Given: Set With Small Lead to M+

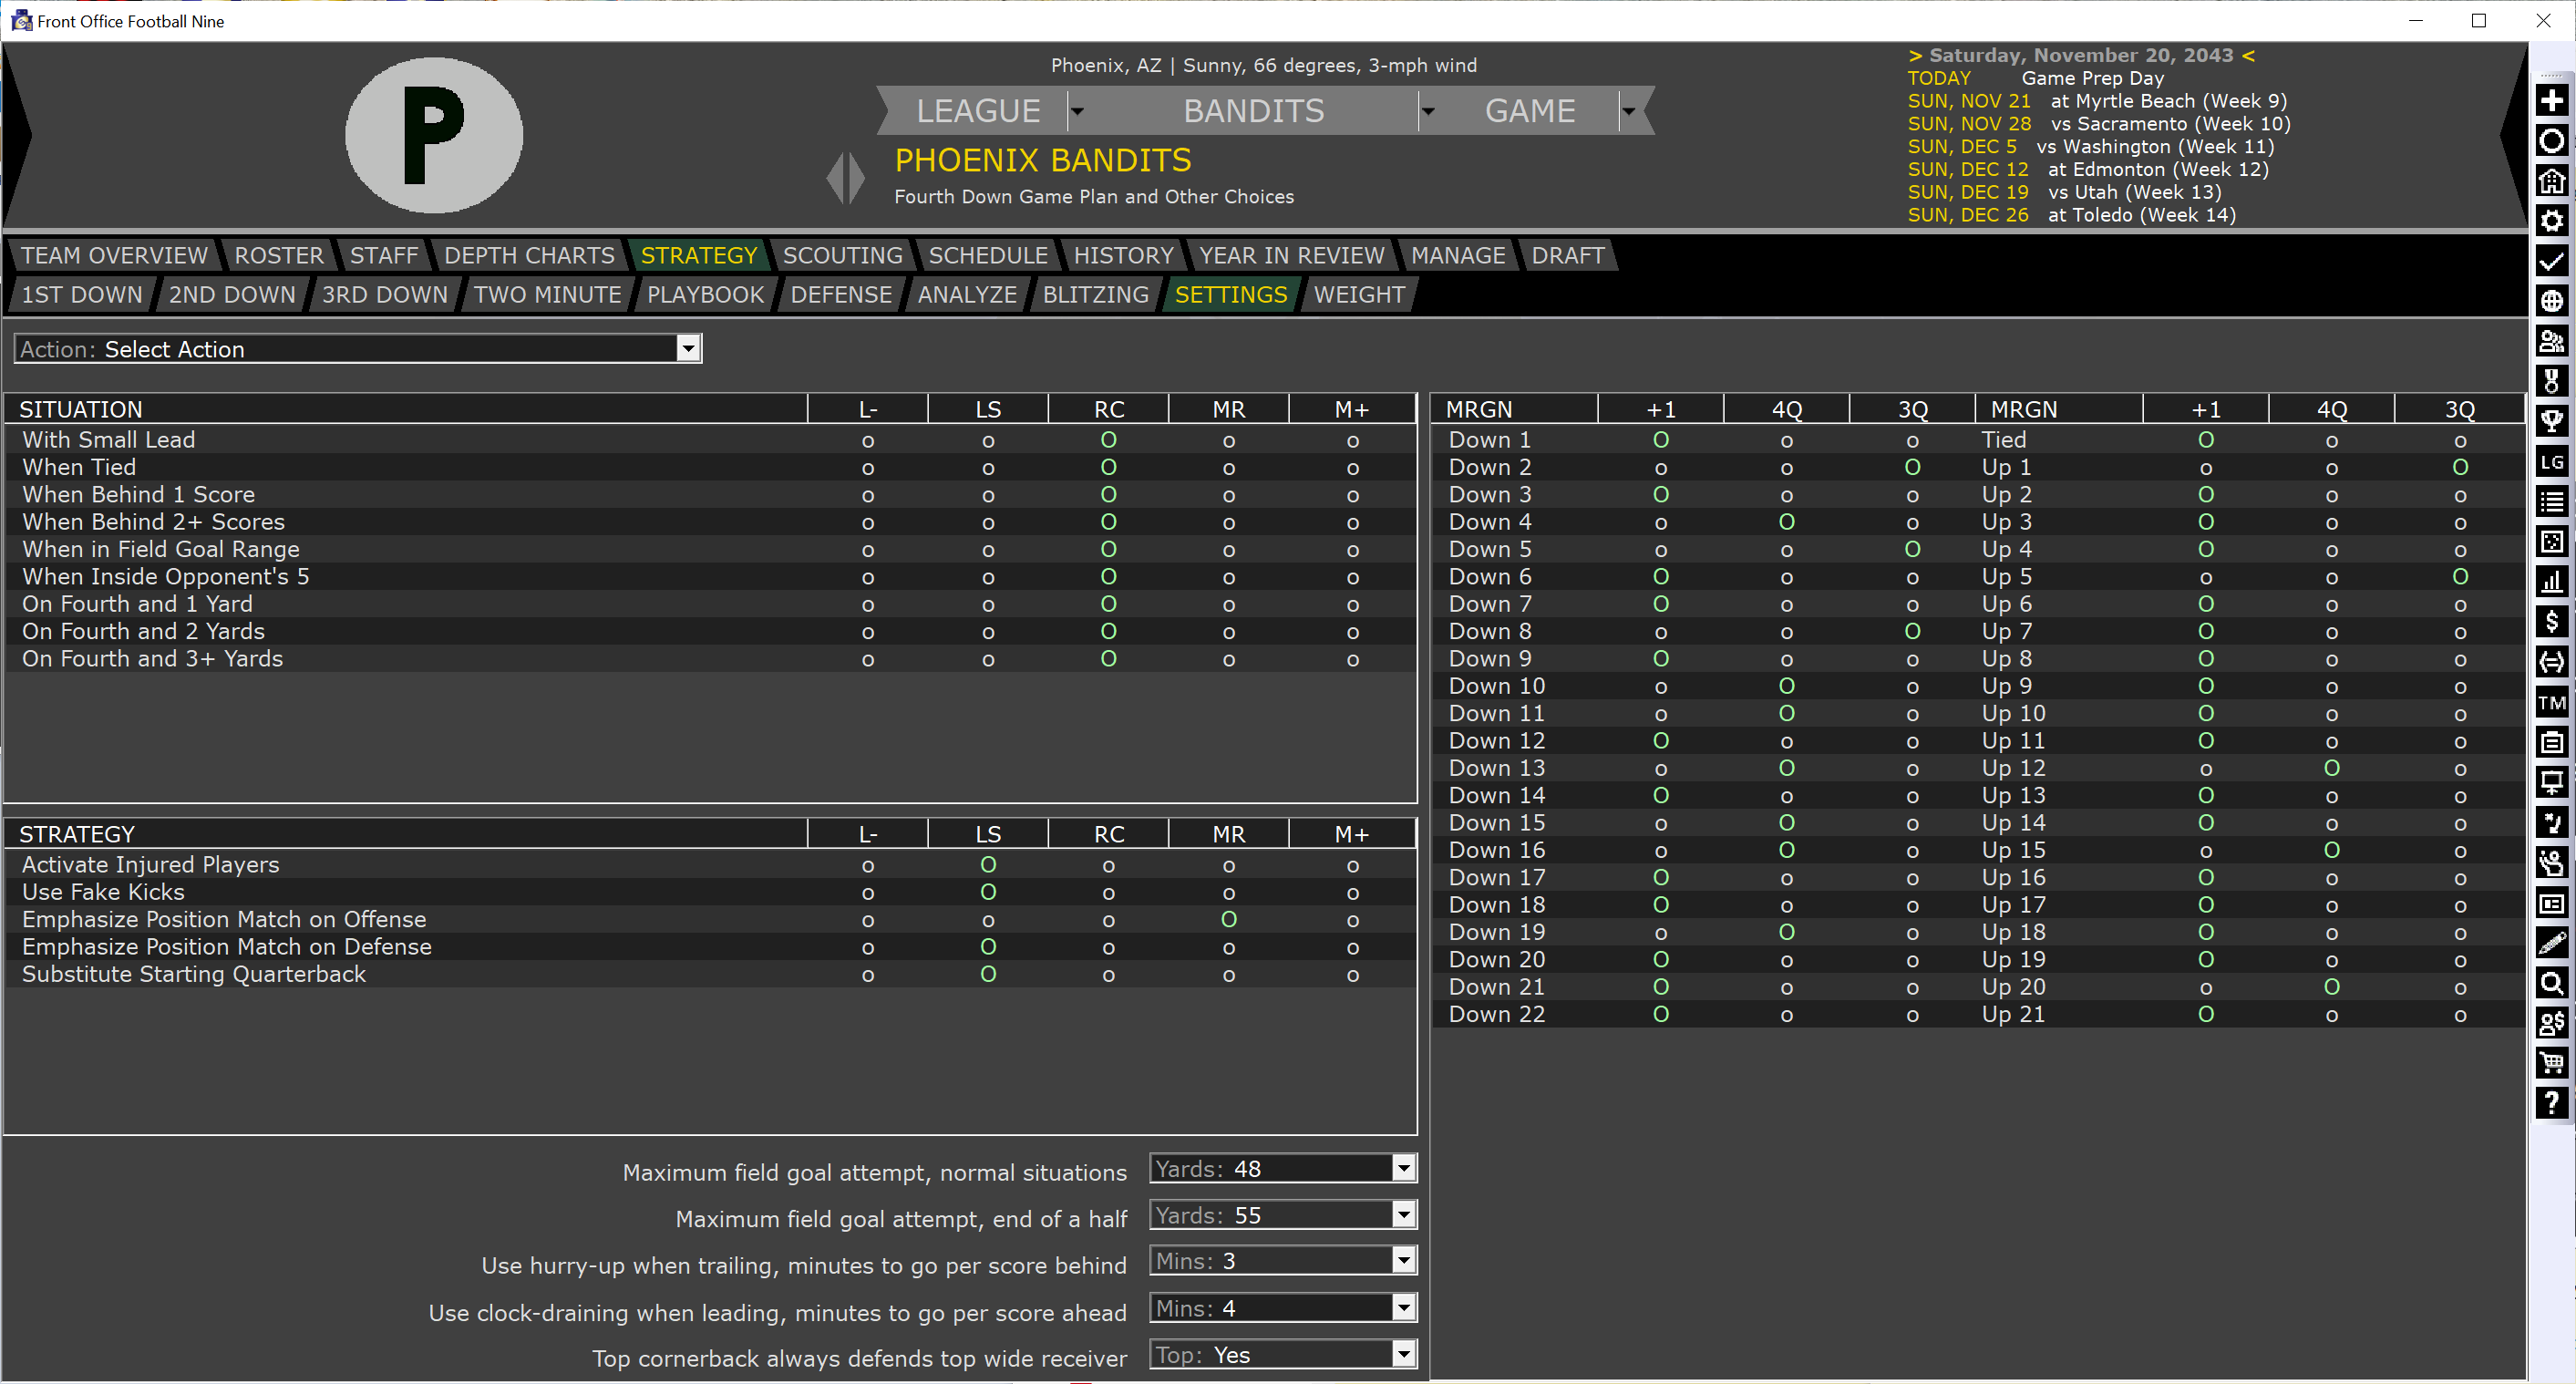Looking at the screenshot, I should coord(1352,441).
